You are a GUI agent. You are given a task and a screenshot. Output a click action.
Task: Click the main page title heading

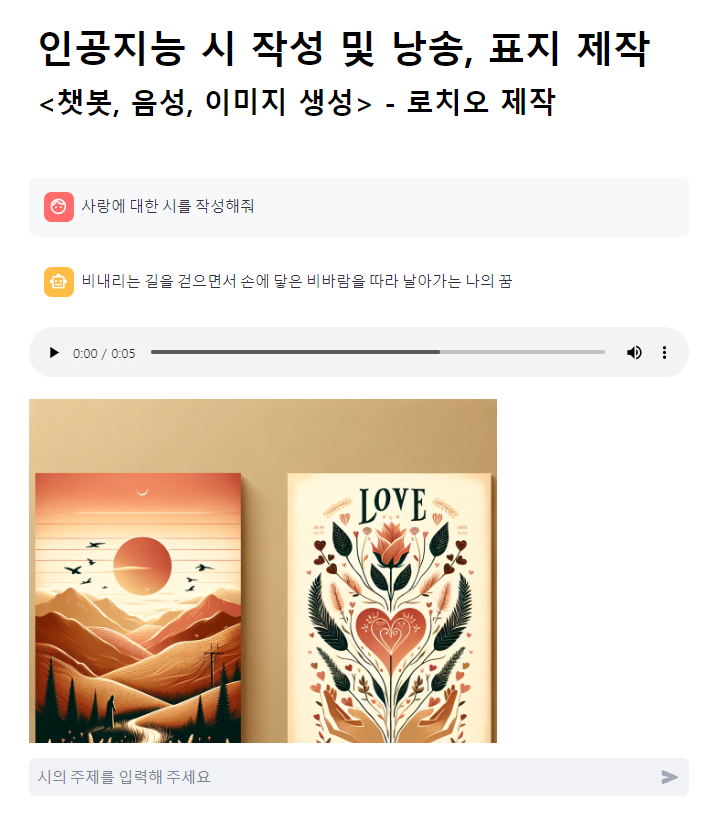click(344, 48)
